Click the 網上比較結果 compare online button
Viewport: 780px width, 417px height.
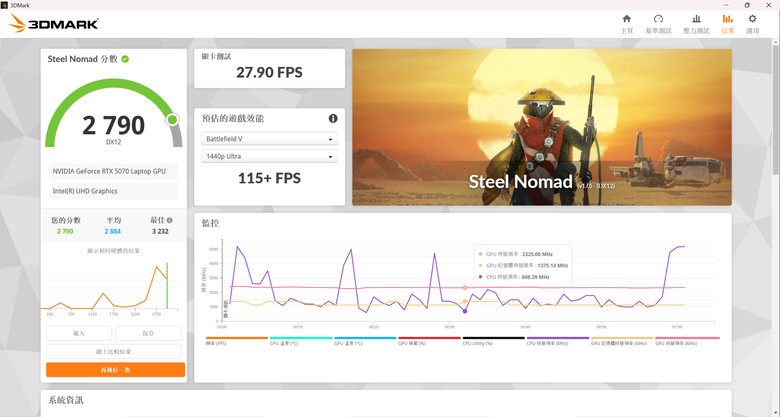coord(113,351)
